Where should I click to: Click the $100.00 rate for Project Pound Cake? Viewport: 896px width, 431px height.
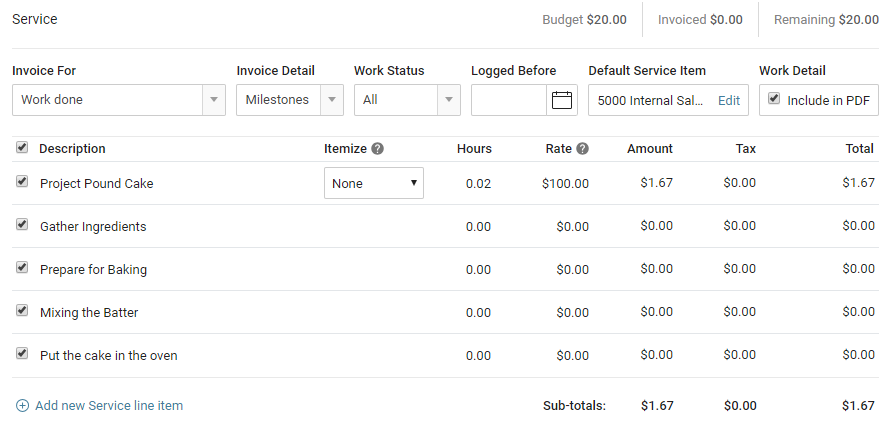[x=565, y=183]
